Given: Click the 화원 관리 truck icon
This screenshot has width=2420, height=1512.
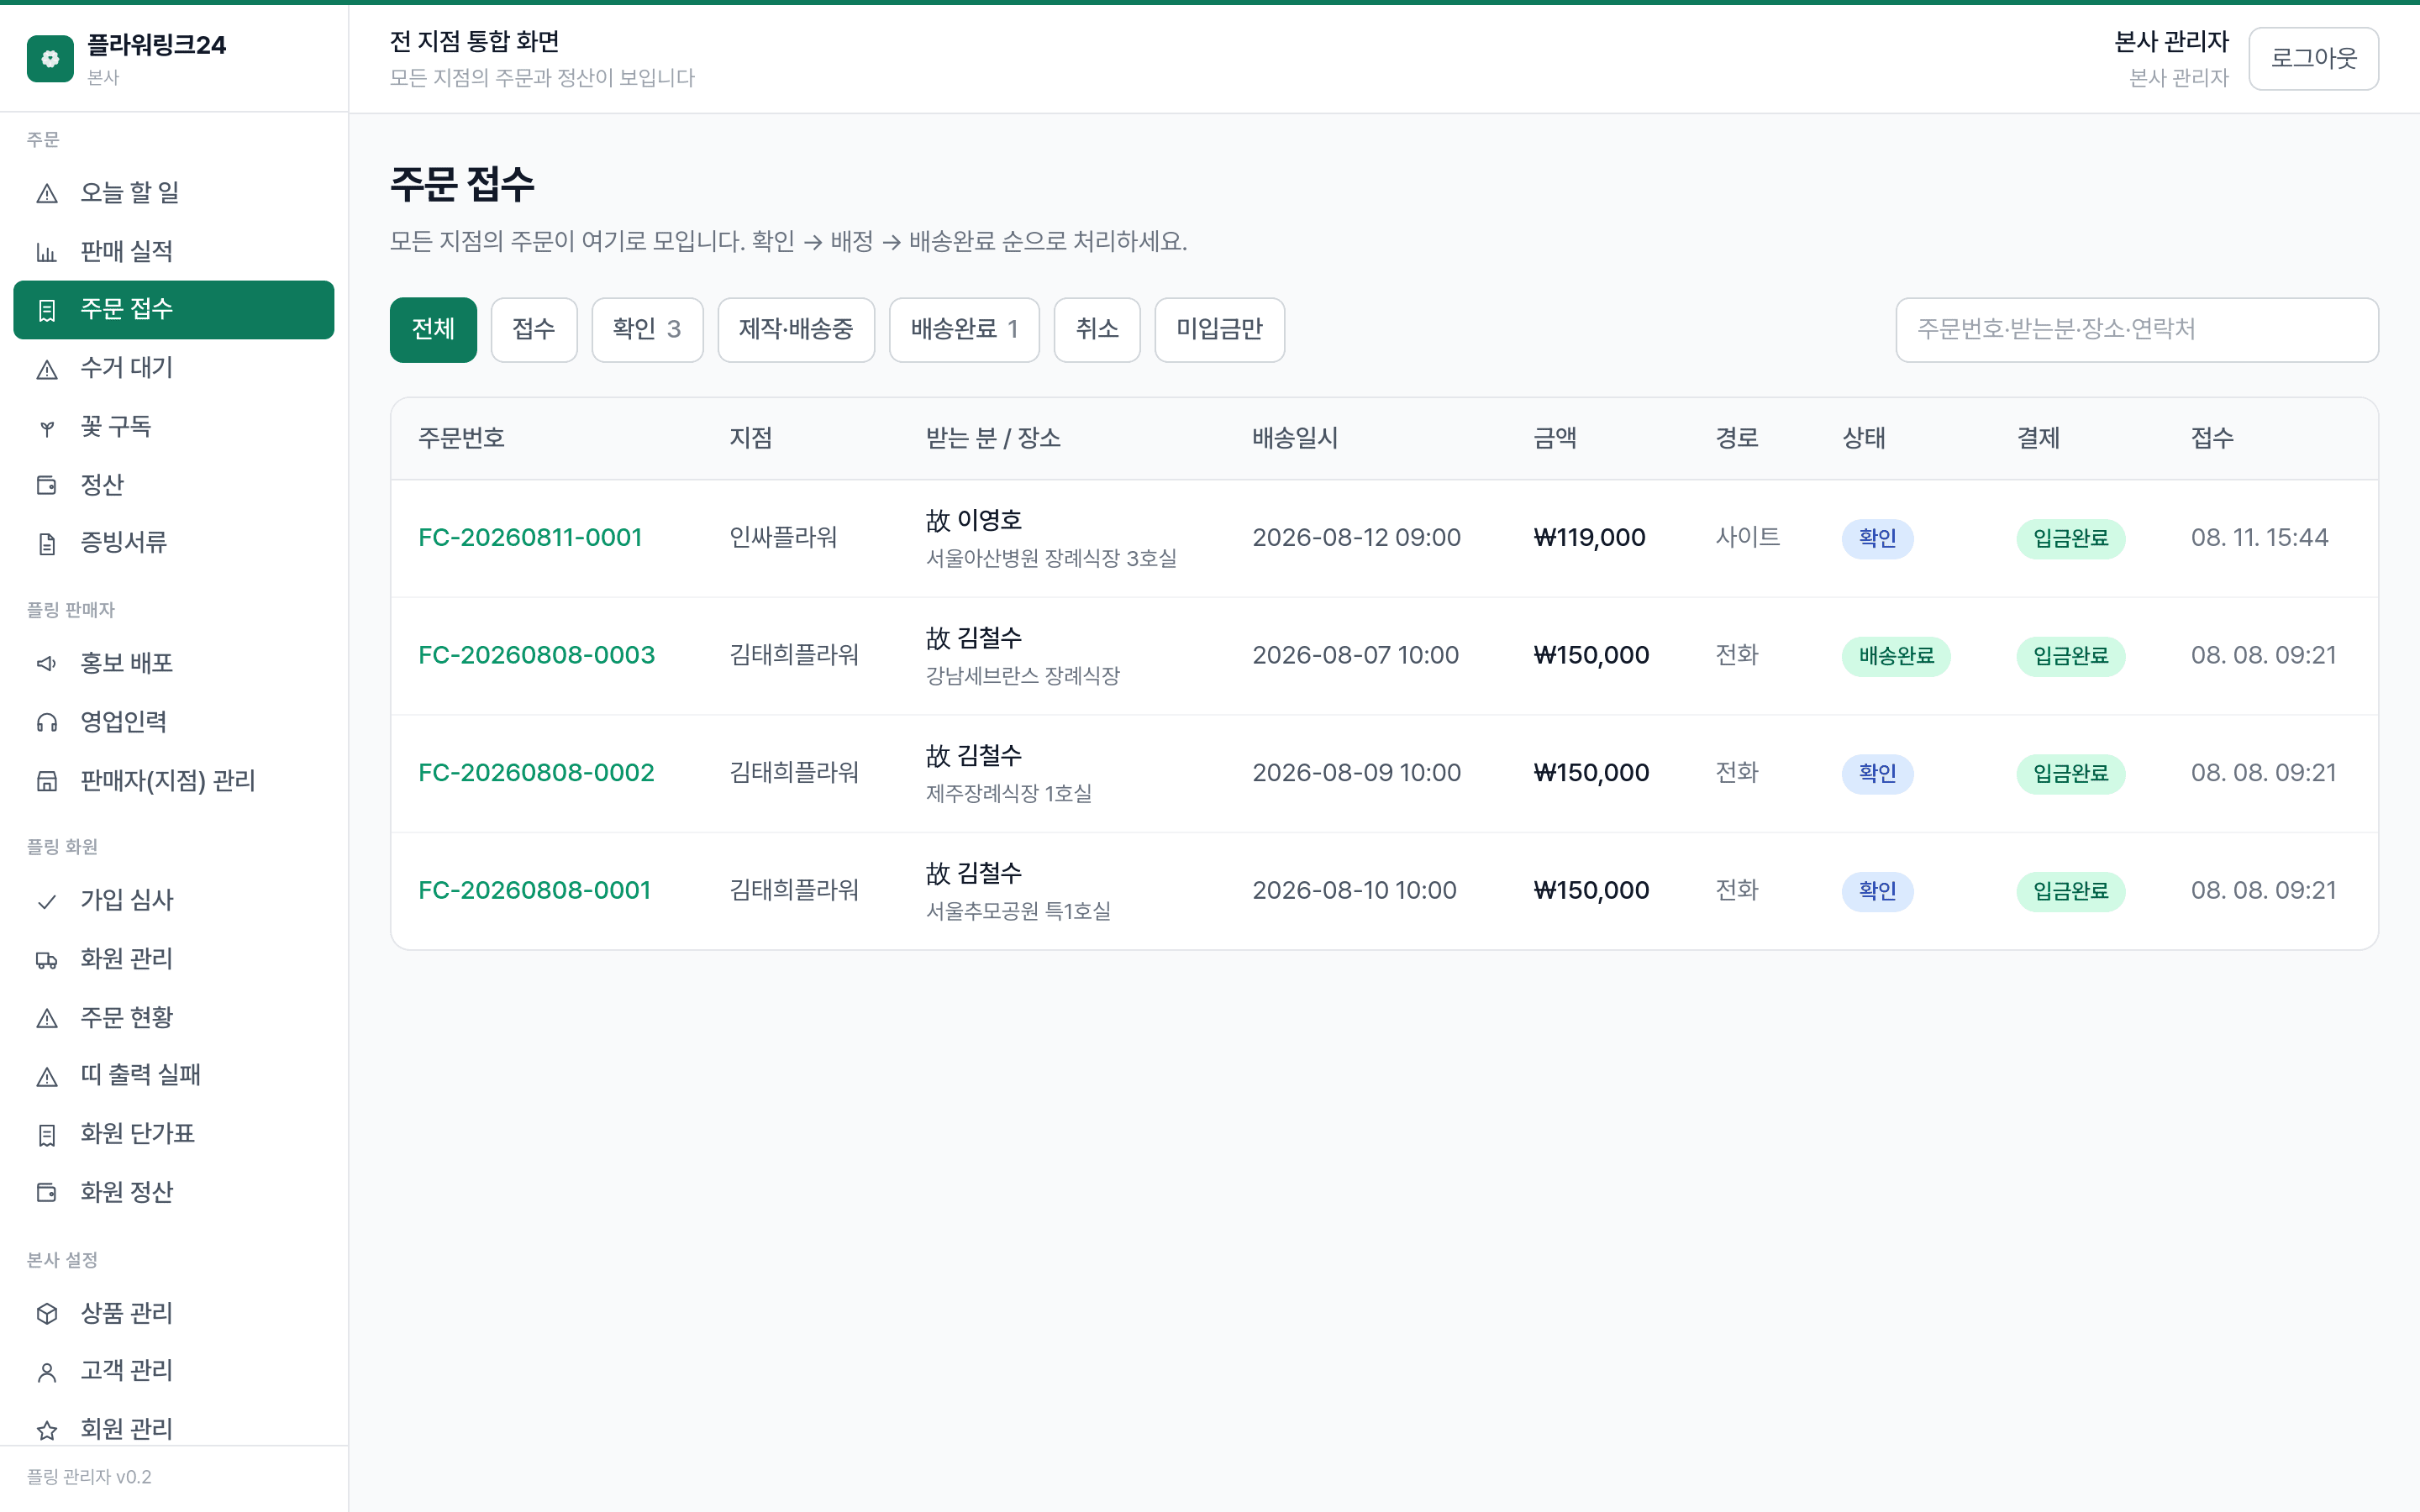Looking at the screenshot, I should 47,960.
